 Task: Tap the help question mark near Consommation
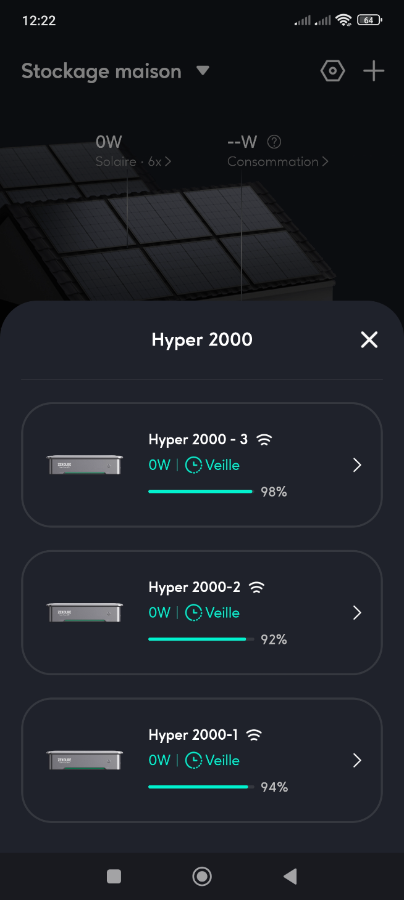pyautogui.click(x=275, y=141)
